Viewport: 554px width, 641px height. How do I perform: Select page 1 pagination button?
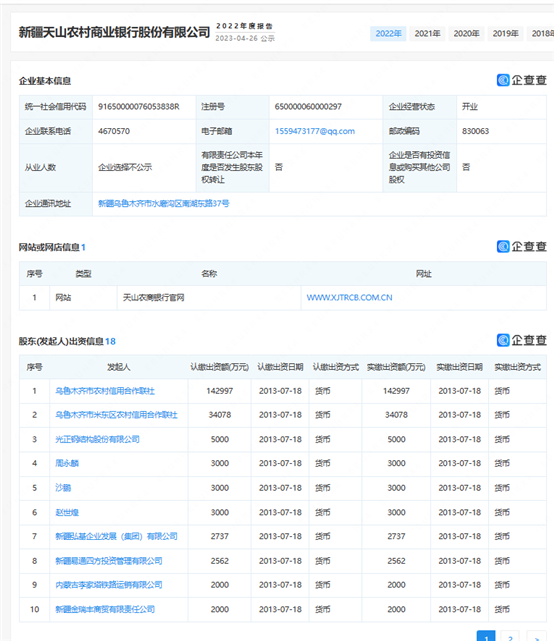486,637
